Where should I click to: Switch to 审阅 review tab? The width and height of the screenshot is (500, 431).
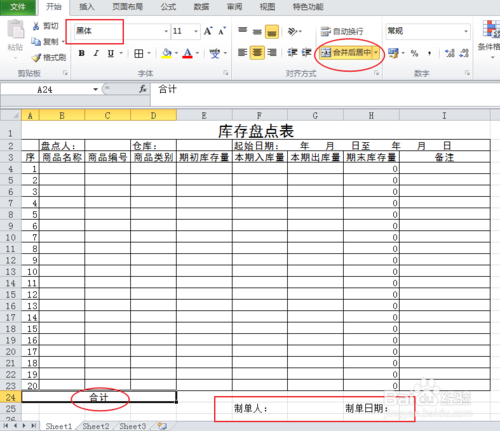(x=234, y=7)
